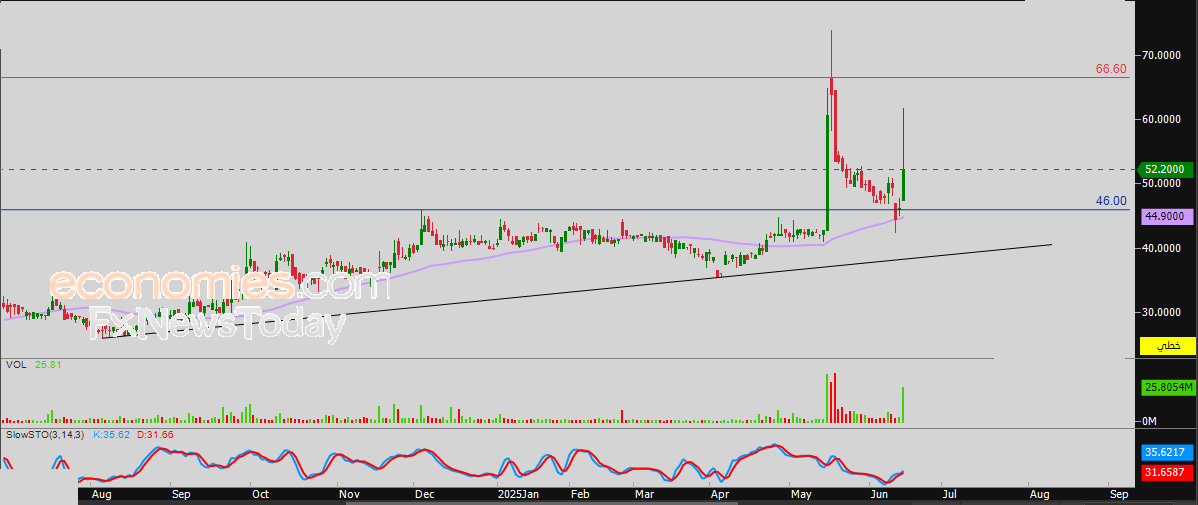This screenshot has width=1198, height=505.
Task: Click the 30.0000 price axis label
Action: tap(1162, 312)
